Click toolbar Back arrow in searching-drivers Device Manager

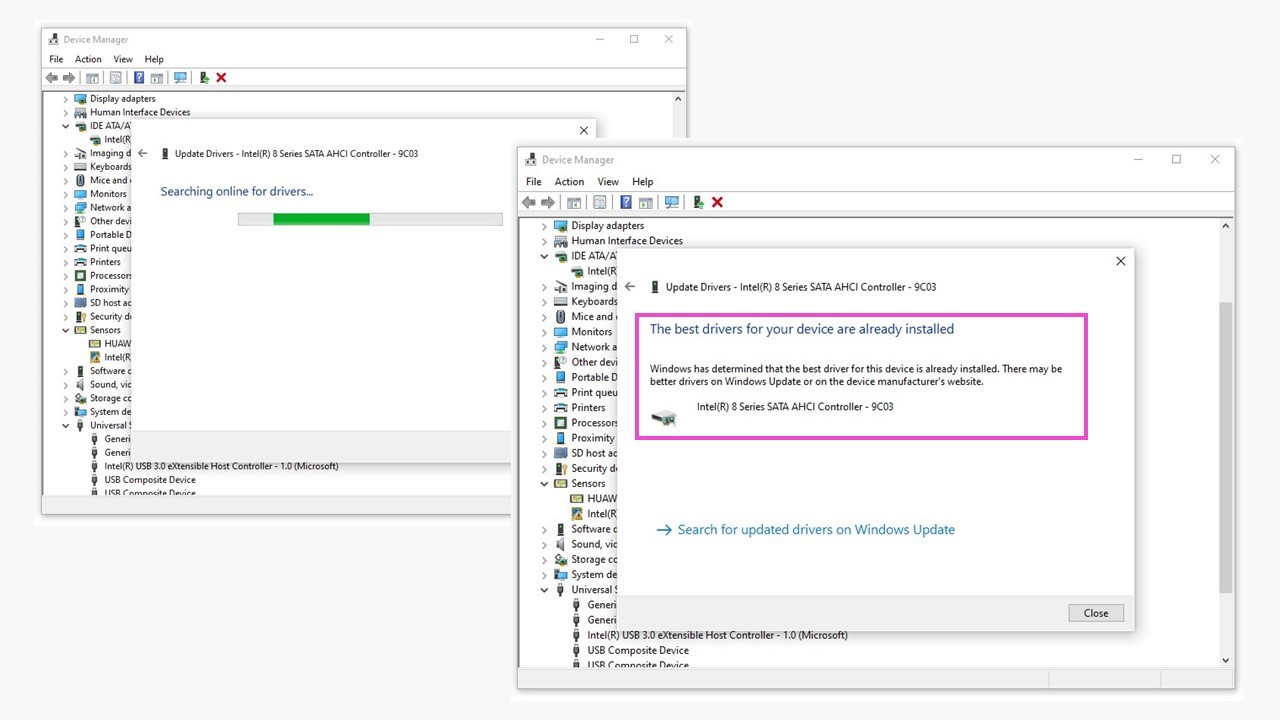(52, 78)
